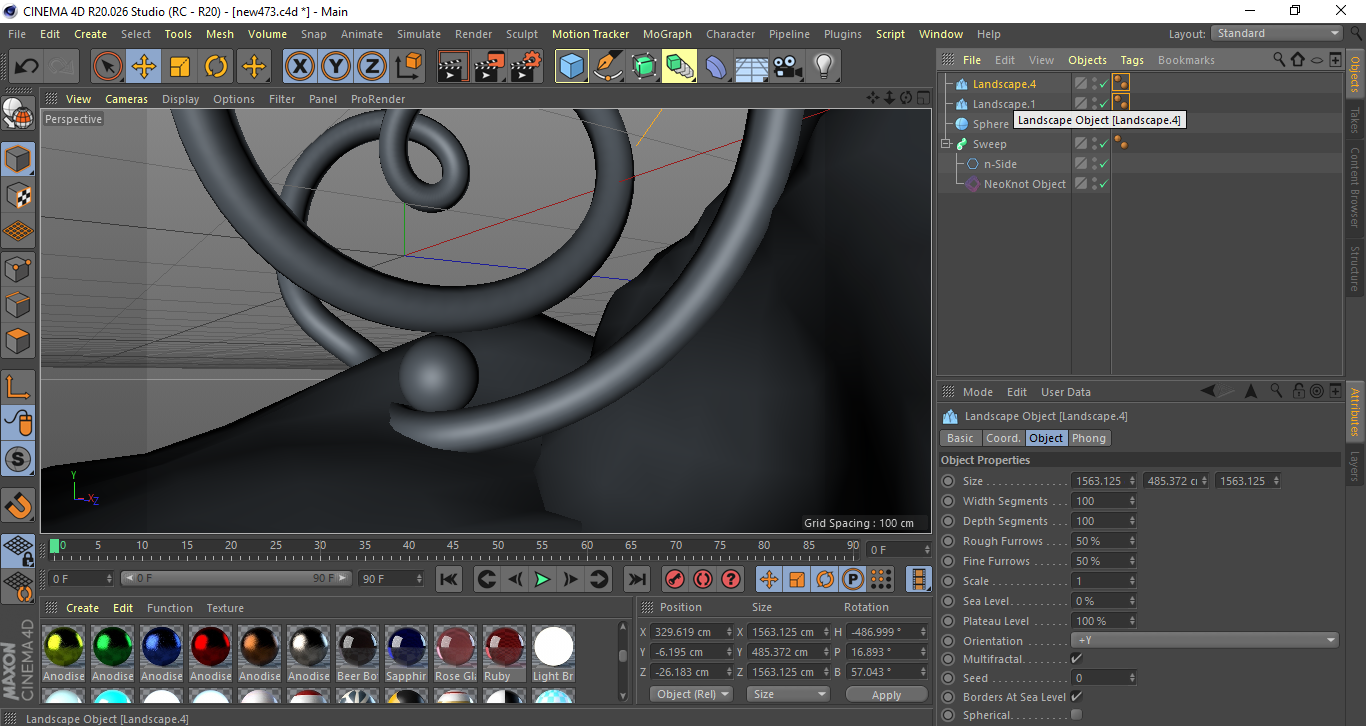Toggle Borders At Sea Level checkbox

point(1076,696)
